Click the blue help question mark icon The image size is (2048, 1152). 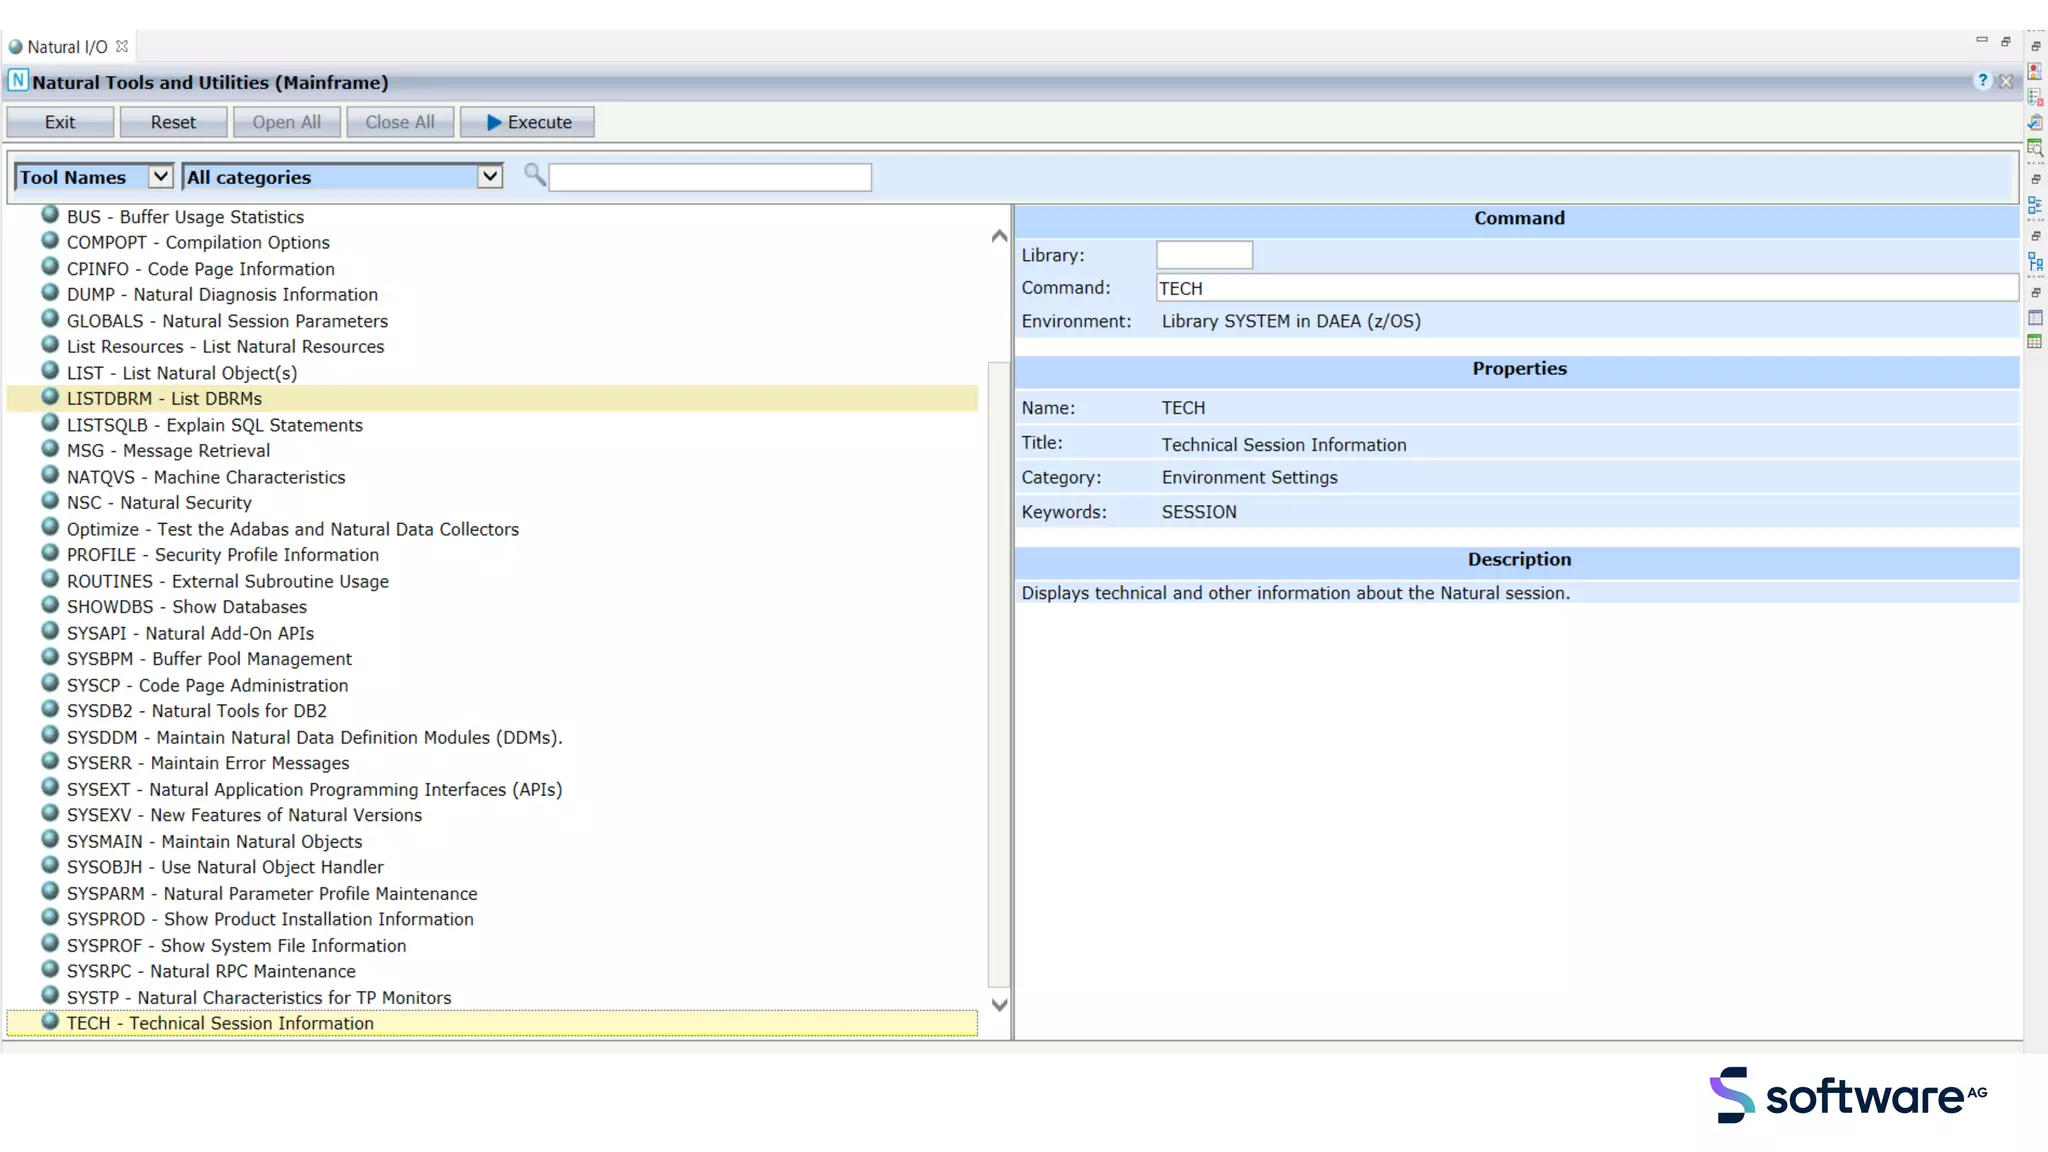[x=1982, y=81]
